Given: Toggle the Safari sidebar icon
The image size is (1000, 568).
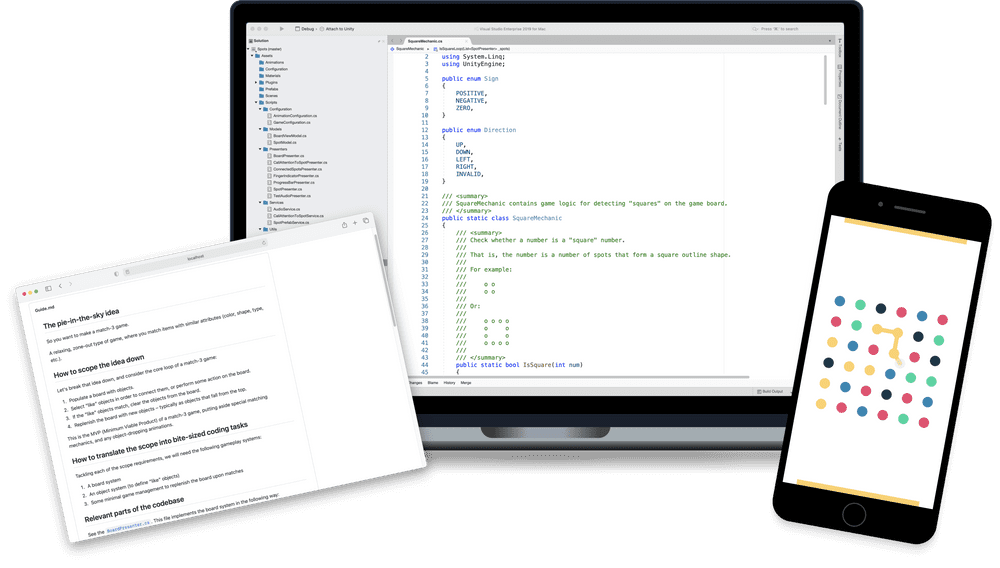Looking at the screenshot, I should 48,288.
